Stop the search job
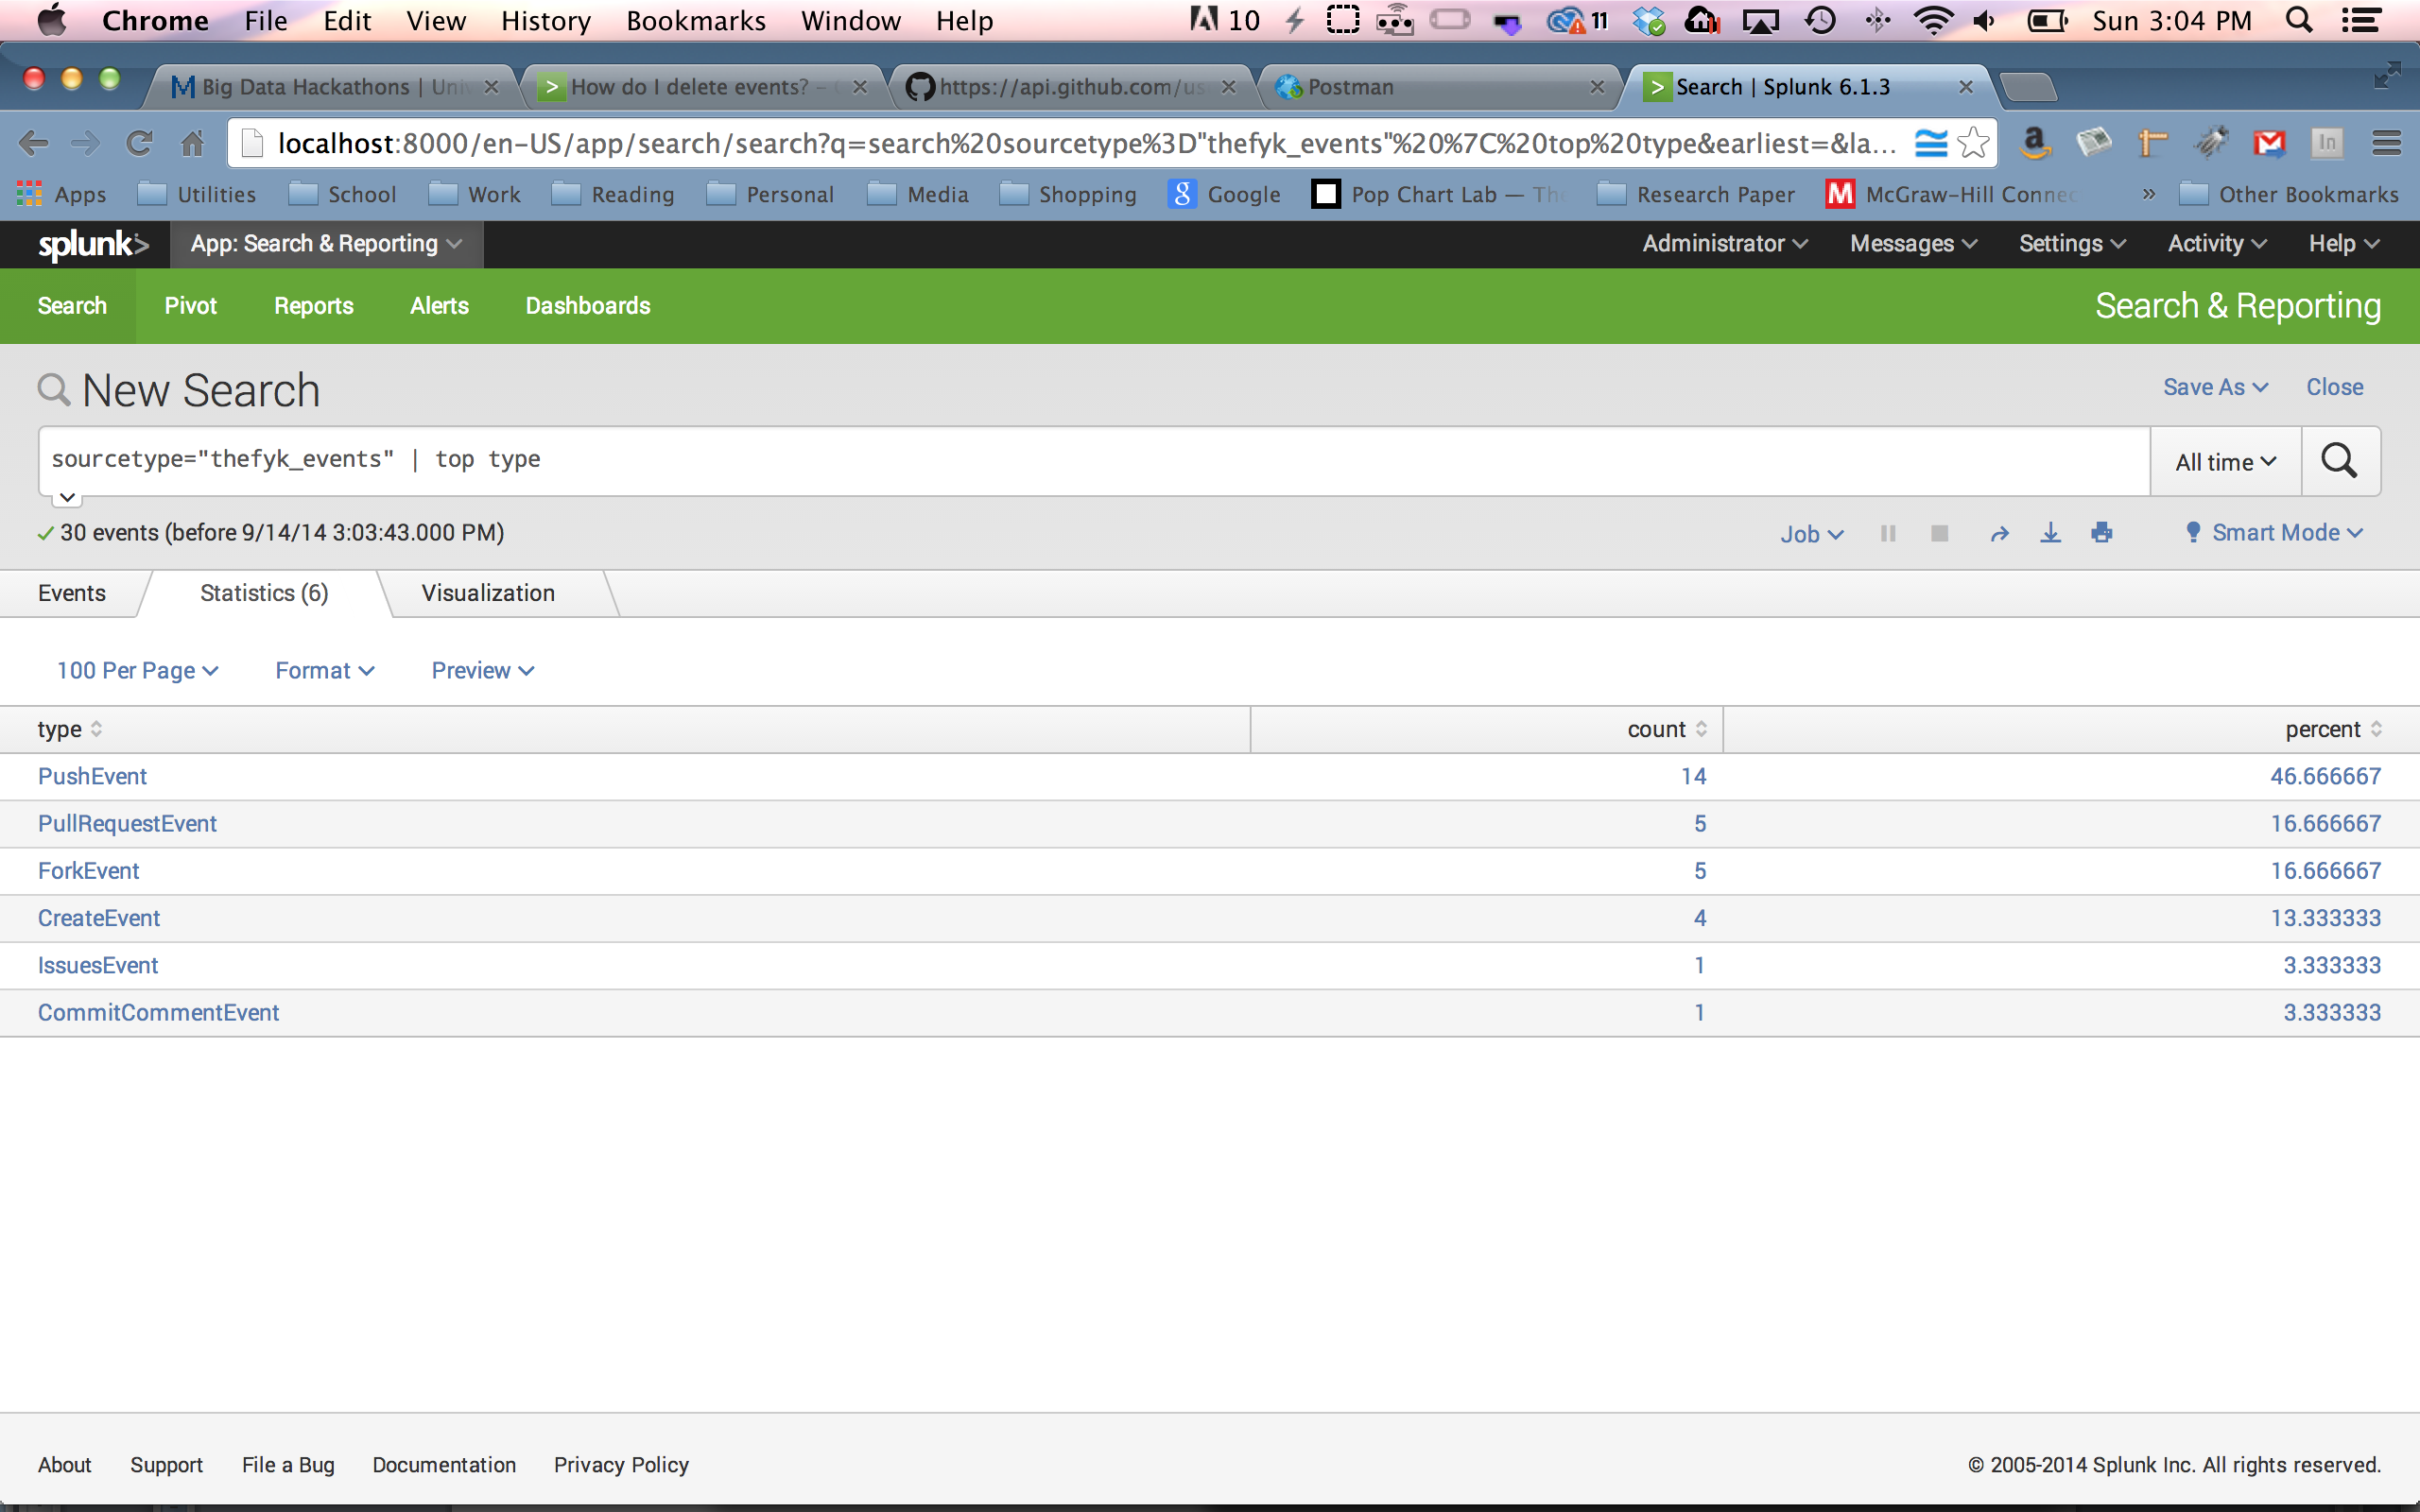The image size is (2420, 1512). 1939,533
